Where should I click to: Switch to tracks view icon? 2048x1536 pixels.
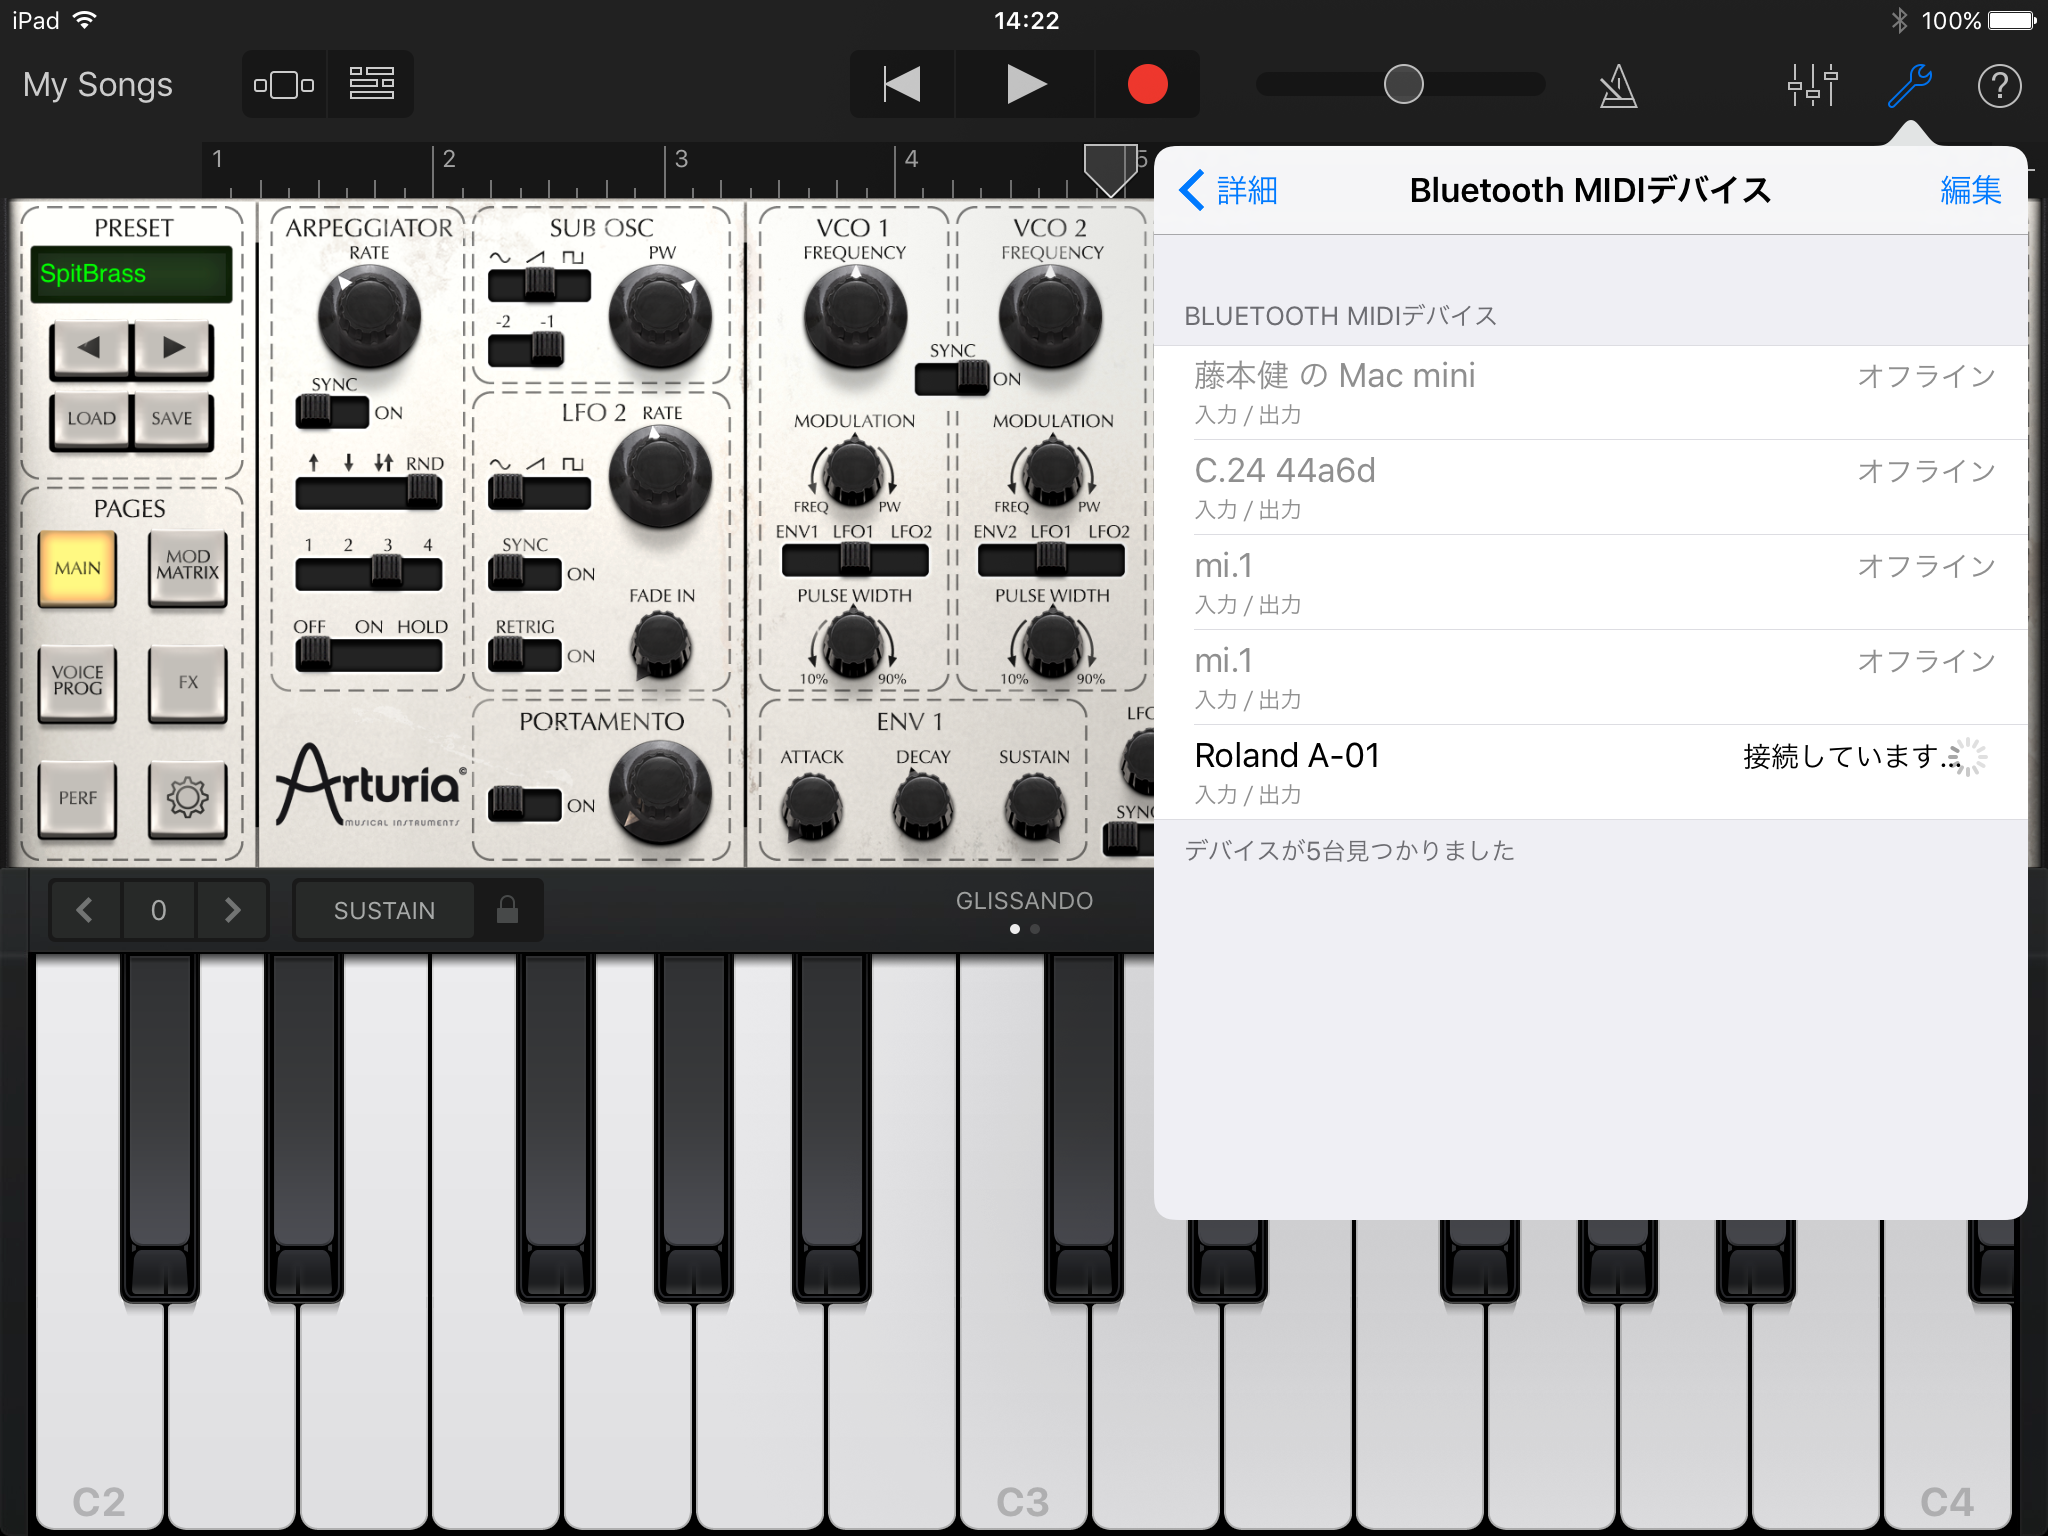(371, 85)
